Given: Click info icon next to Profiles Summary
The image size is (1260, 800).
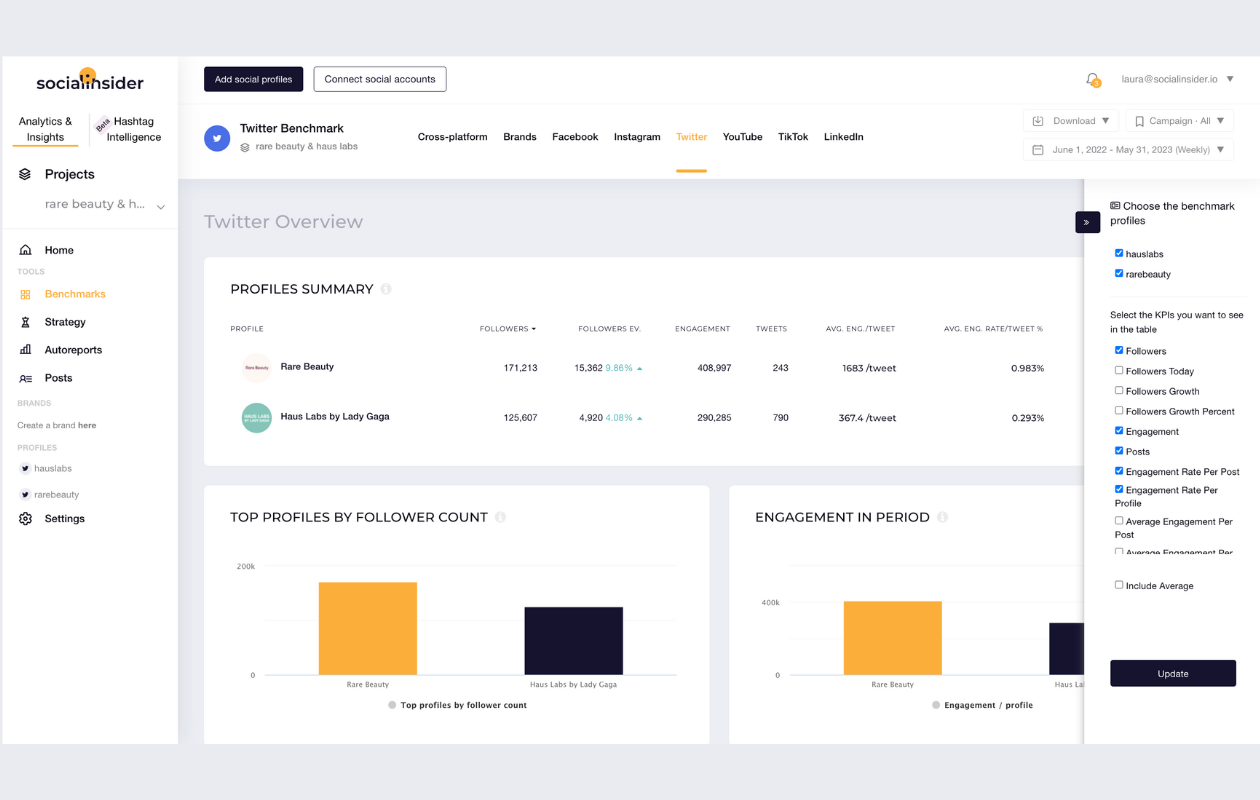Looking at the screenshot, I should click(x=386, y=289).
